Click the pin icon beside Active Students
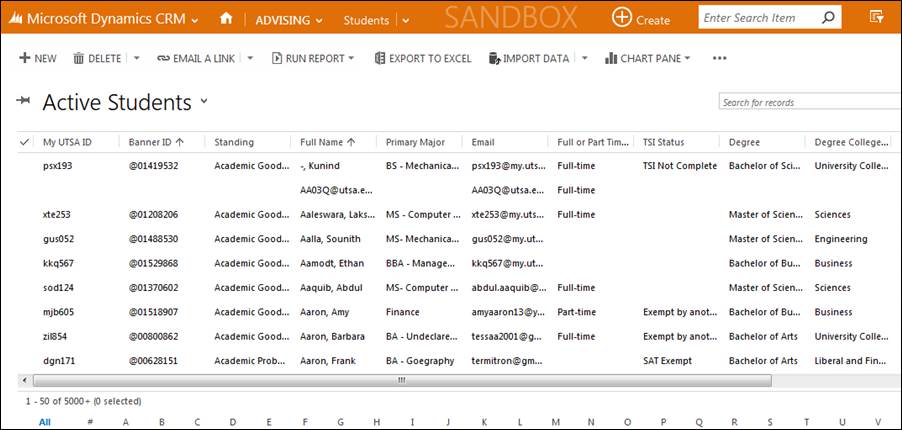 pos(23,102)
